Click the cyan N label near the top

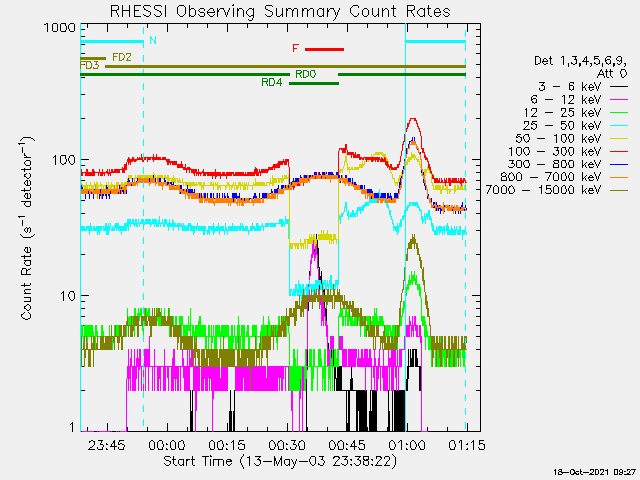coord(153,40)
